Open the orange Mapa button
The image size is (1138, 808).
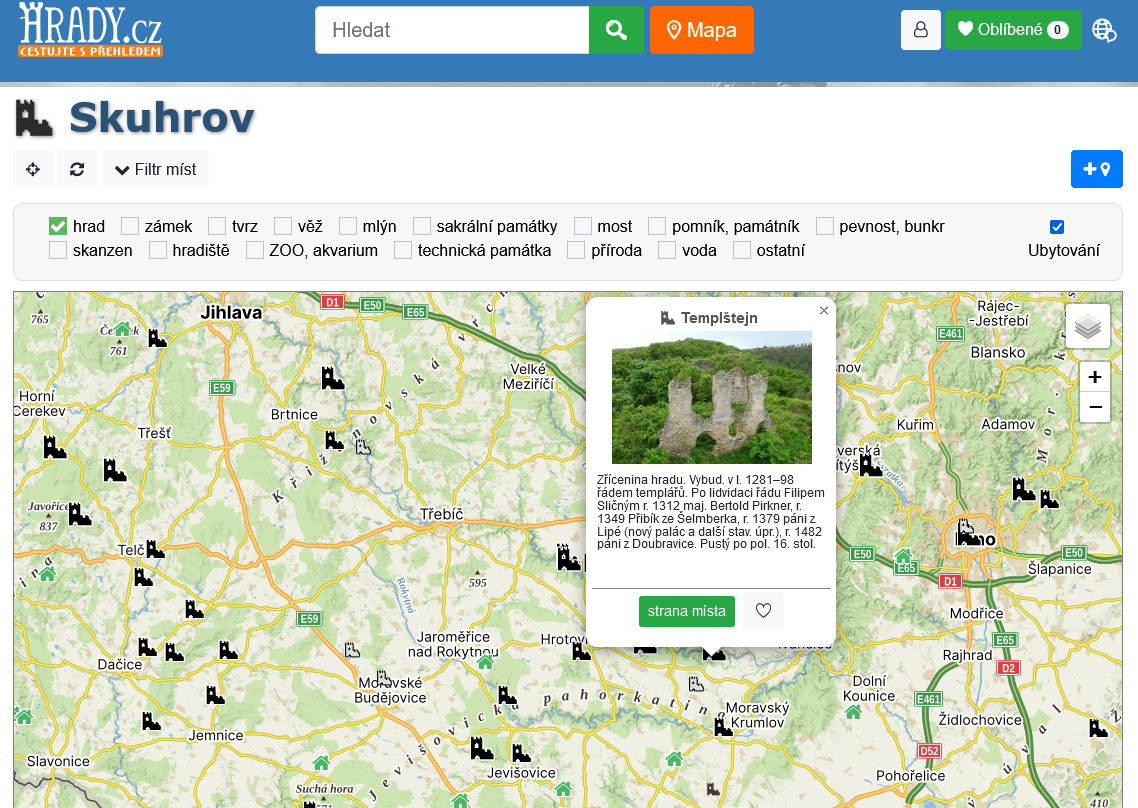[x=702, y=30]
